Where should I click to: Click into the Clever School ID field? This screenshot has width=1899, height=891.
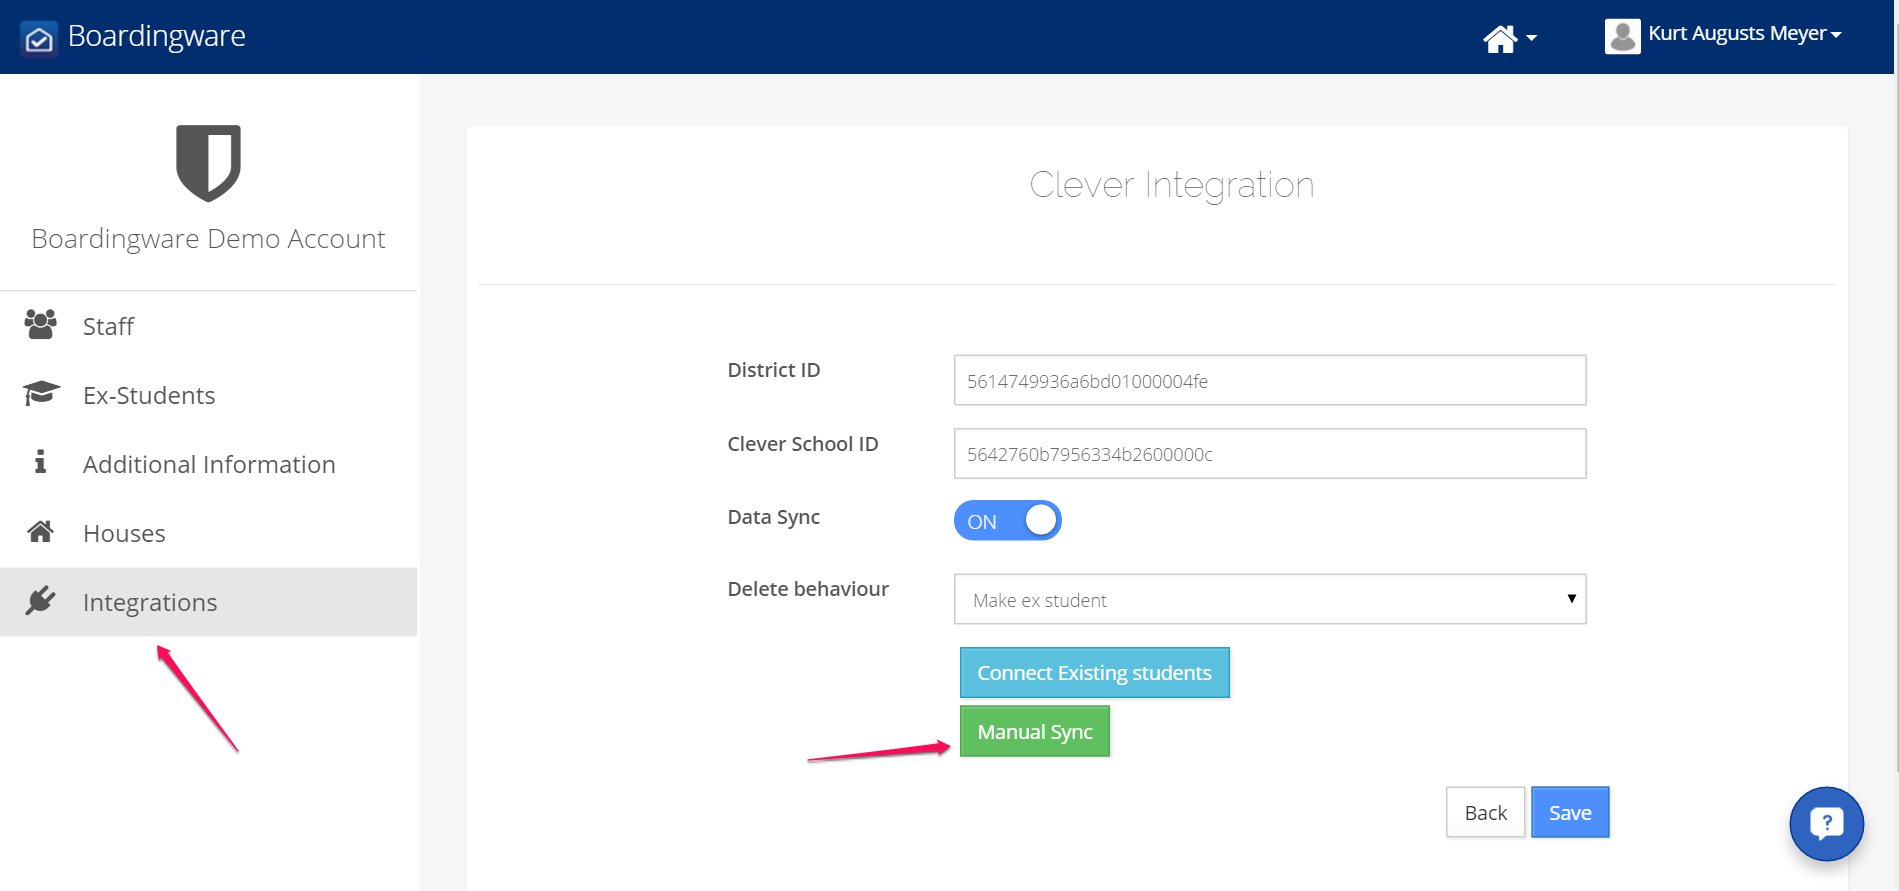[1270, 453]
